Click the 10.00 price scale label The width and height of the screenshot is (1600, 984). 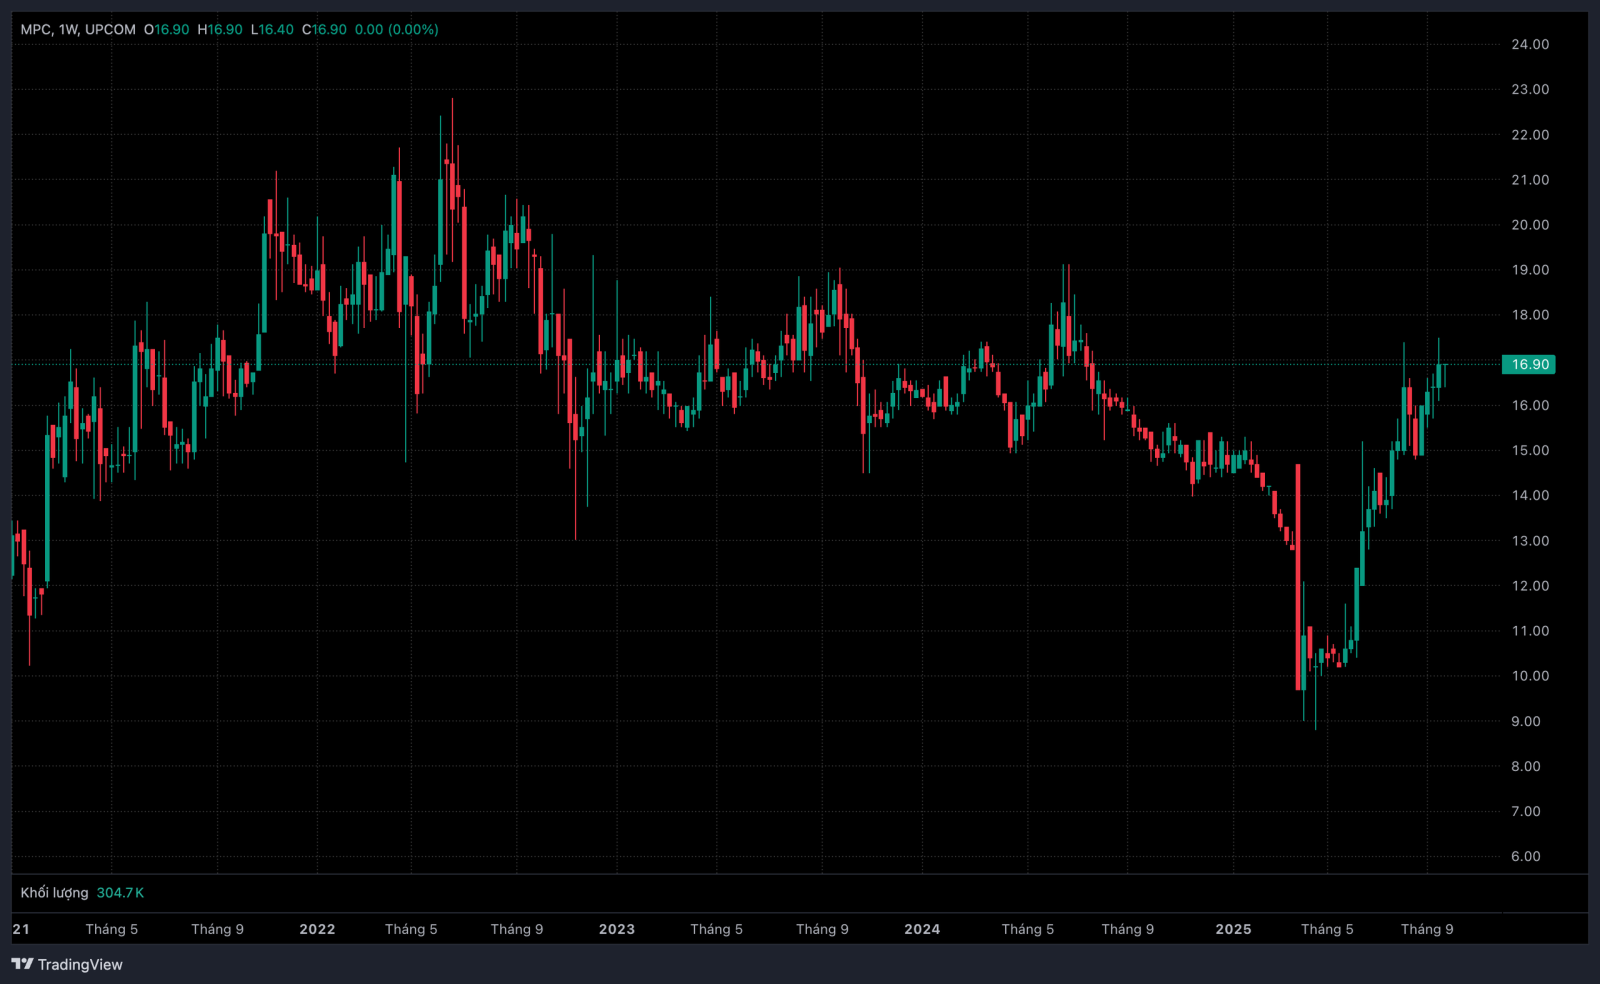coord(1530,675)
